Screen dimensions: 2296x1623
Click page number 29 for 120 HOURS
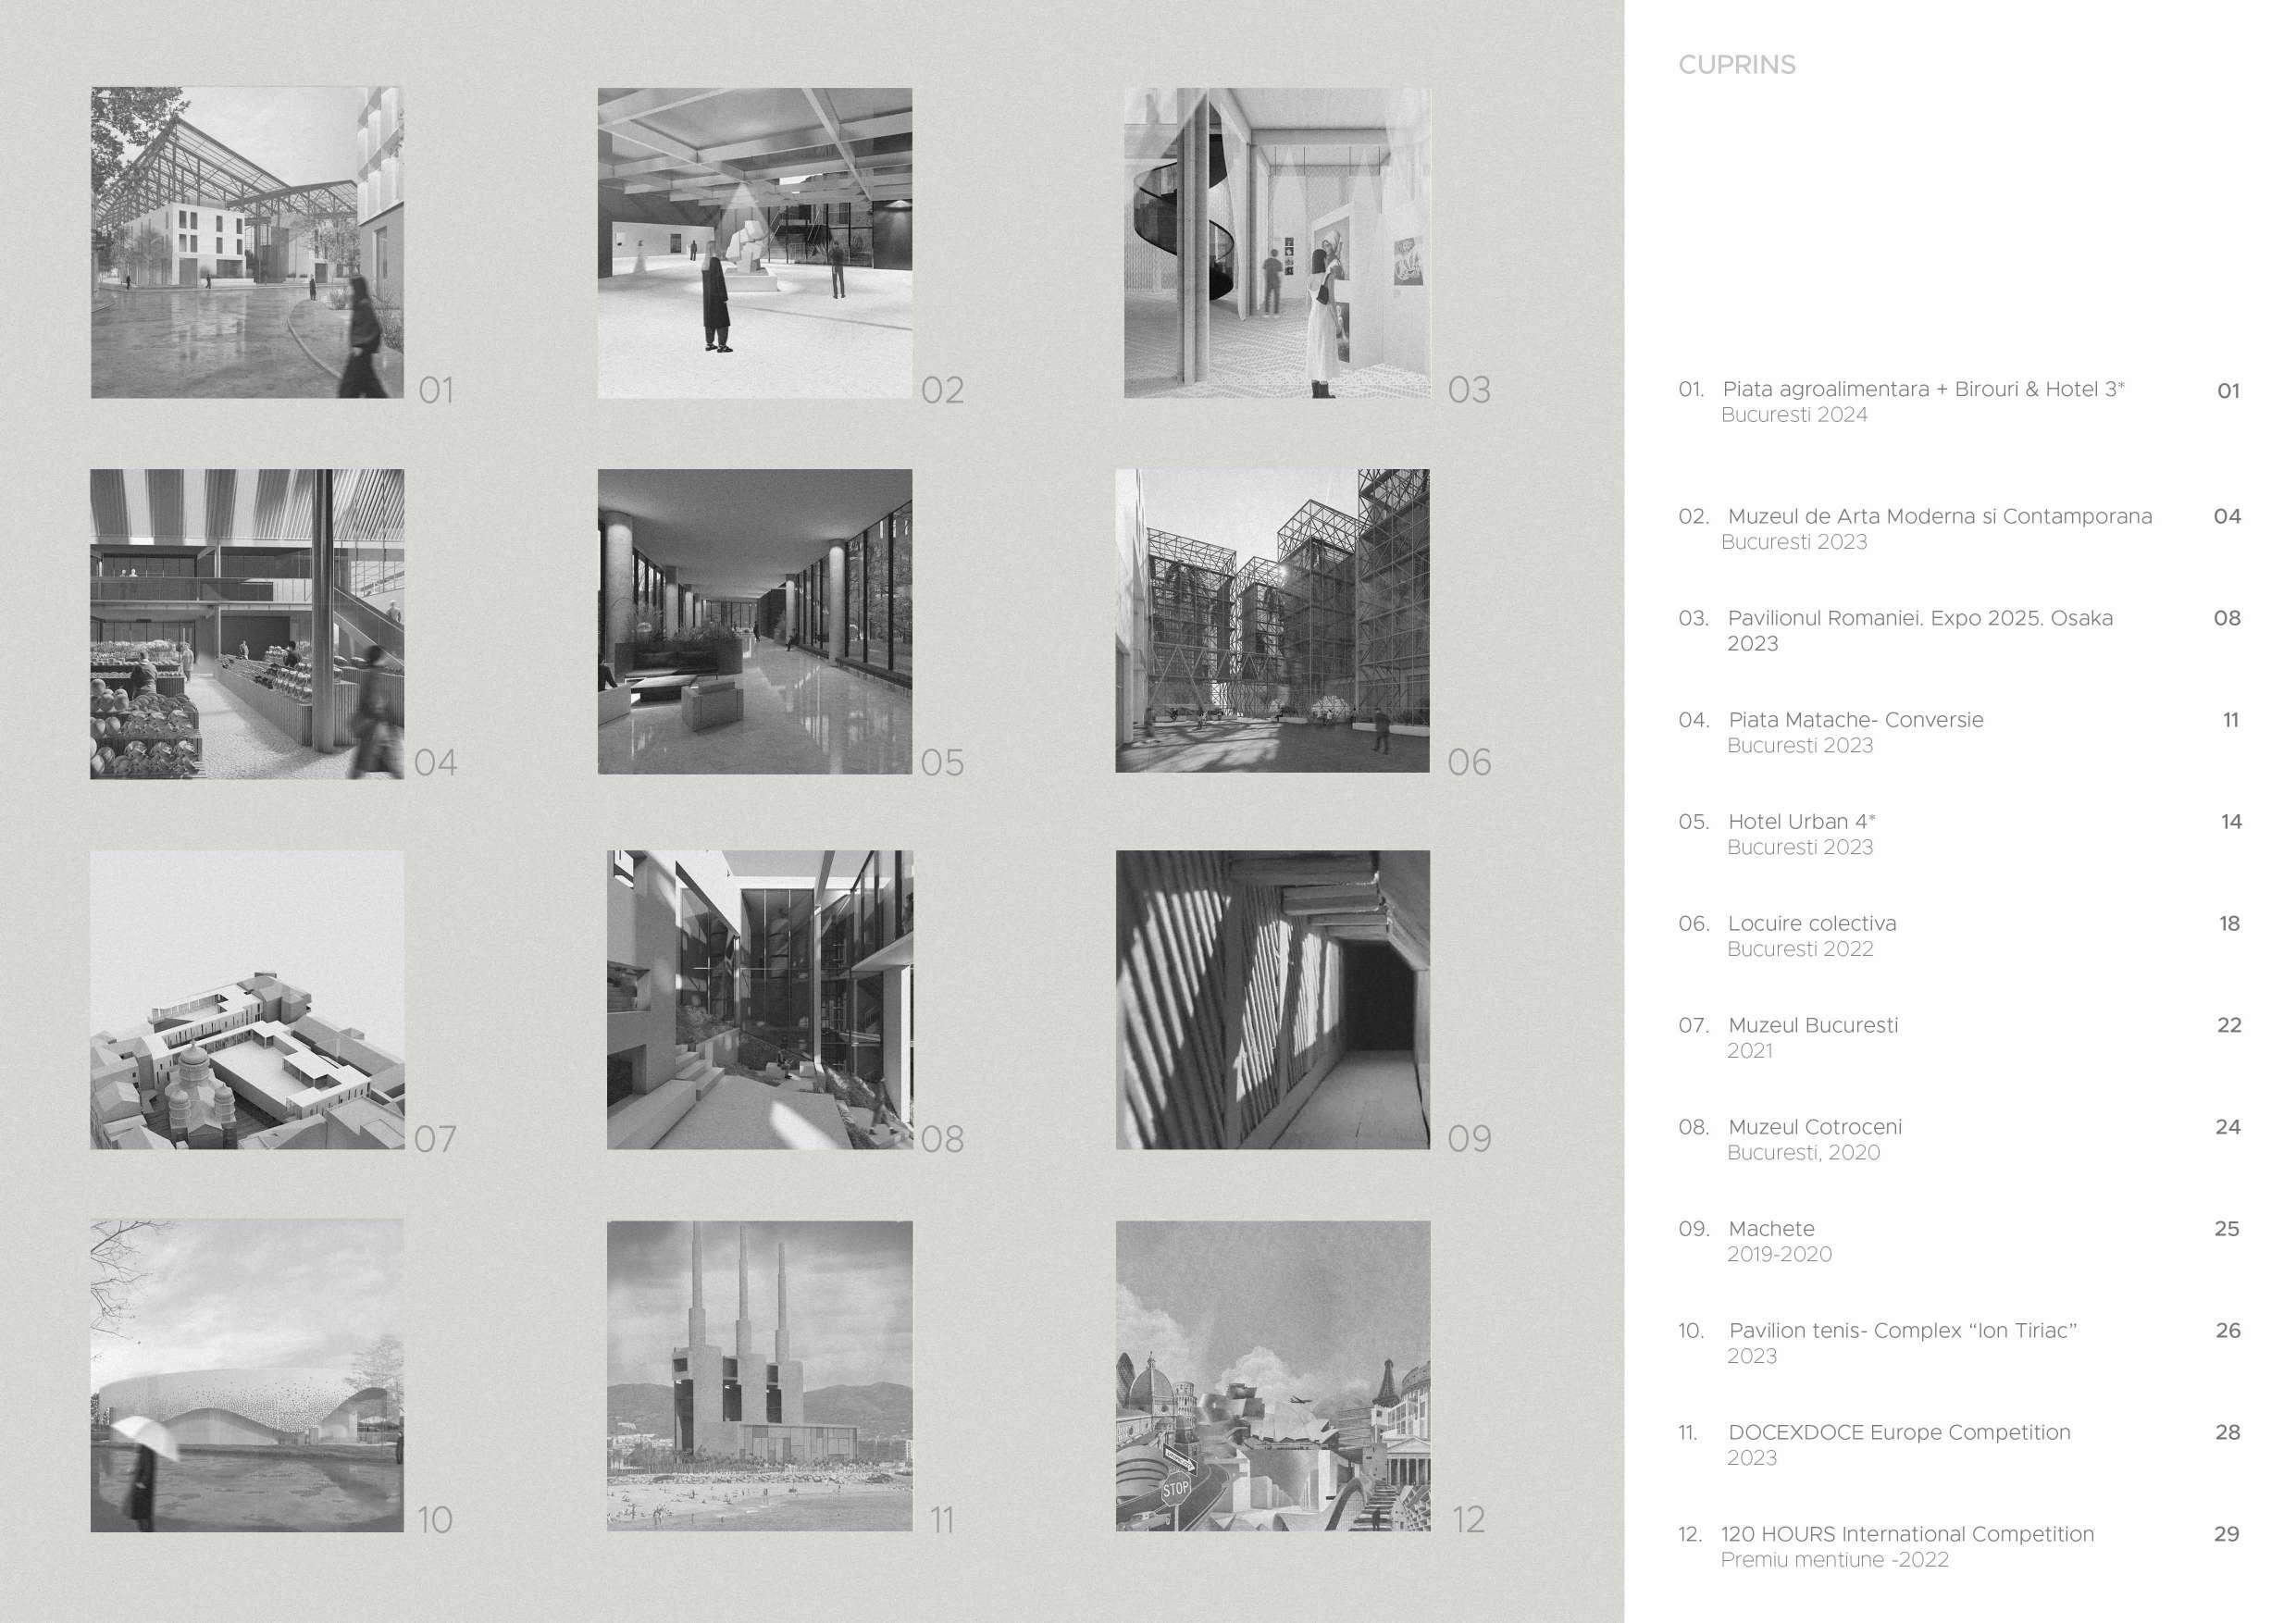2226,1534
